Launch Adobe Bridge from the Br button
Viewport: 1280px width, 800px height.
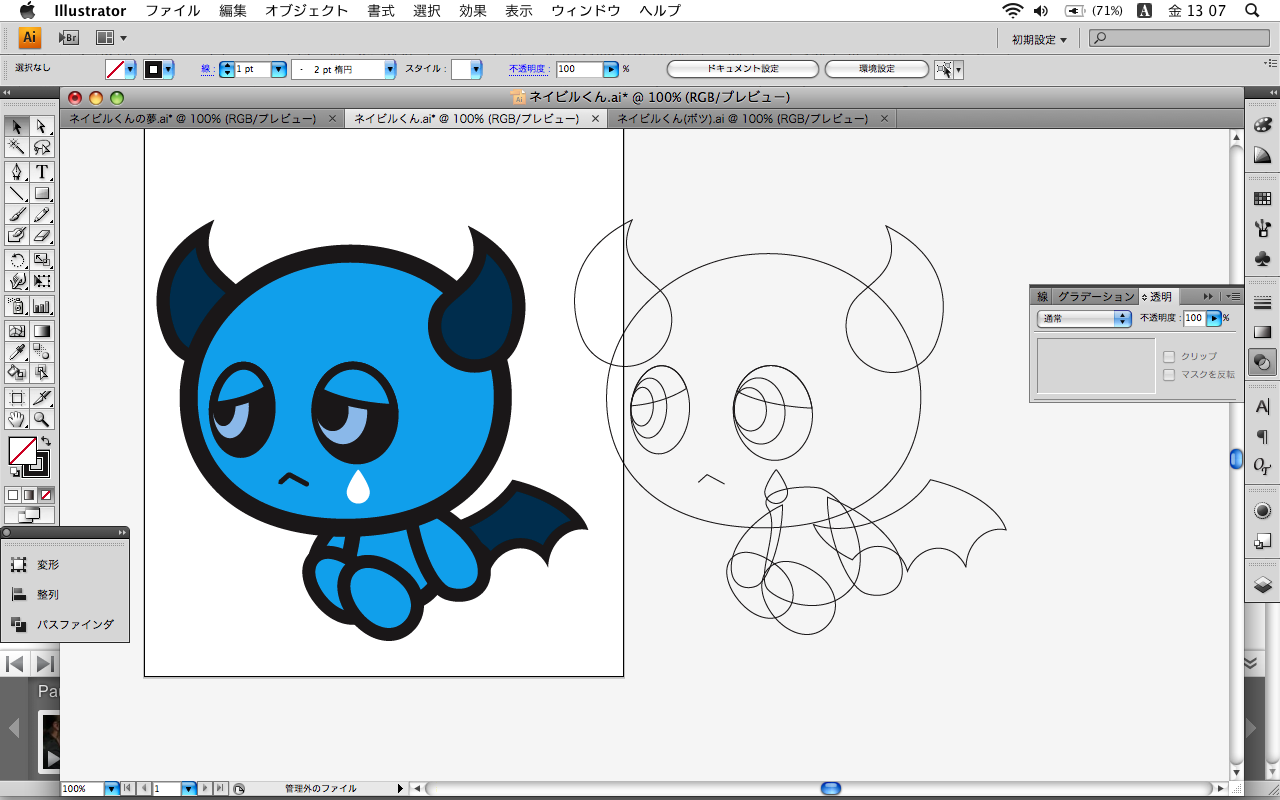coord(69,38)
